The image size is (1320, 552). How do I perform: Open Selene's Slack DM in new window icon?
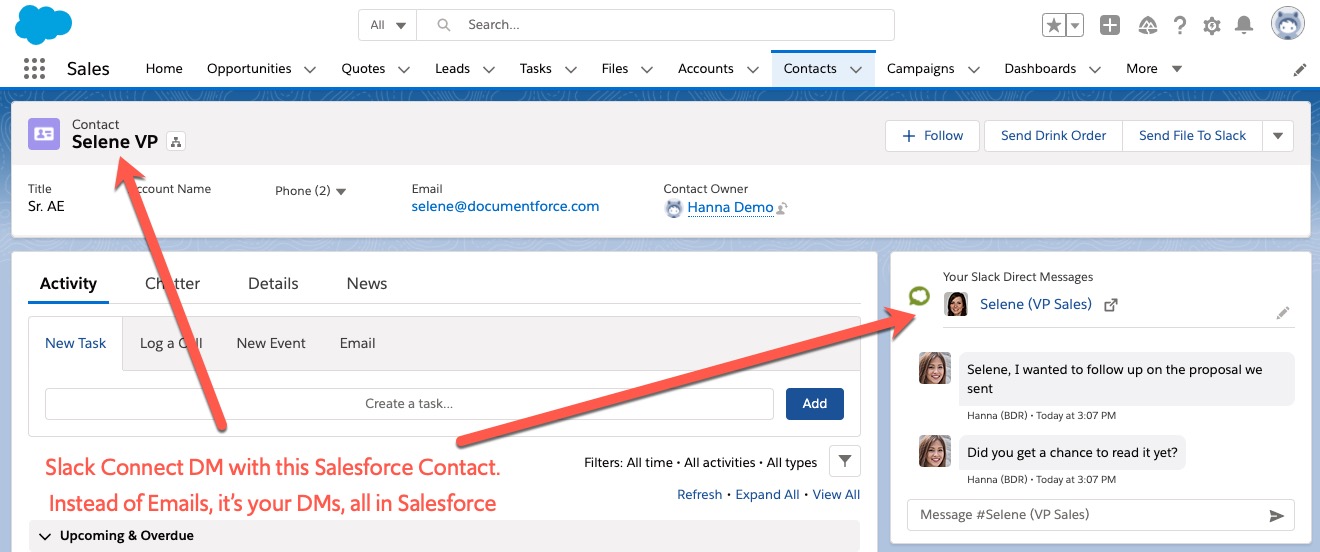coord(1110,305)
